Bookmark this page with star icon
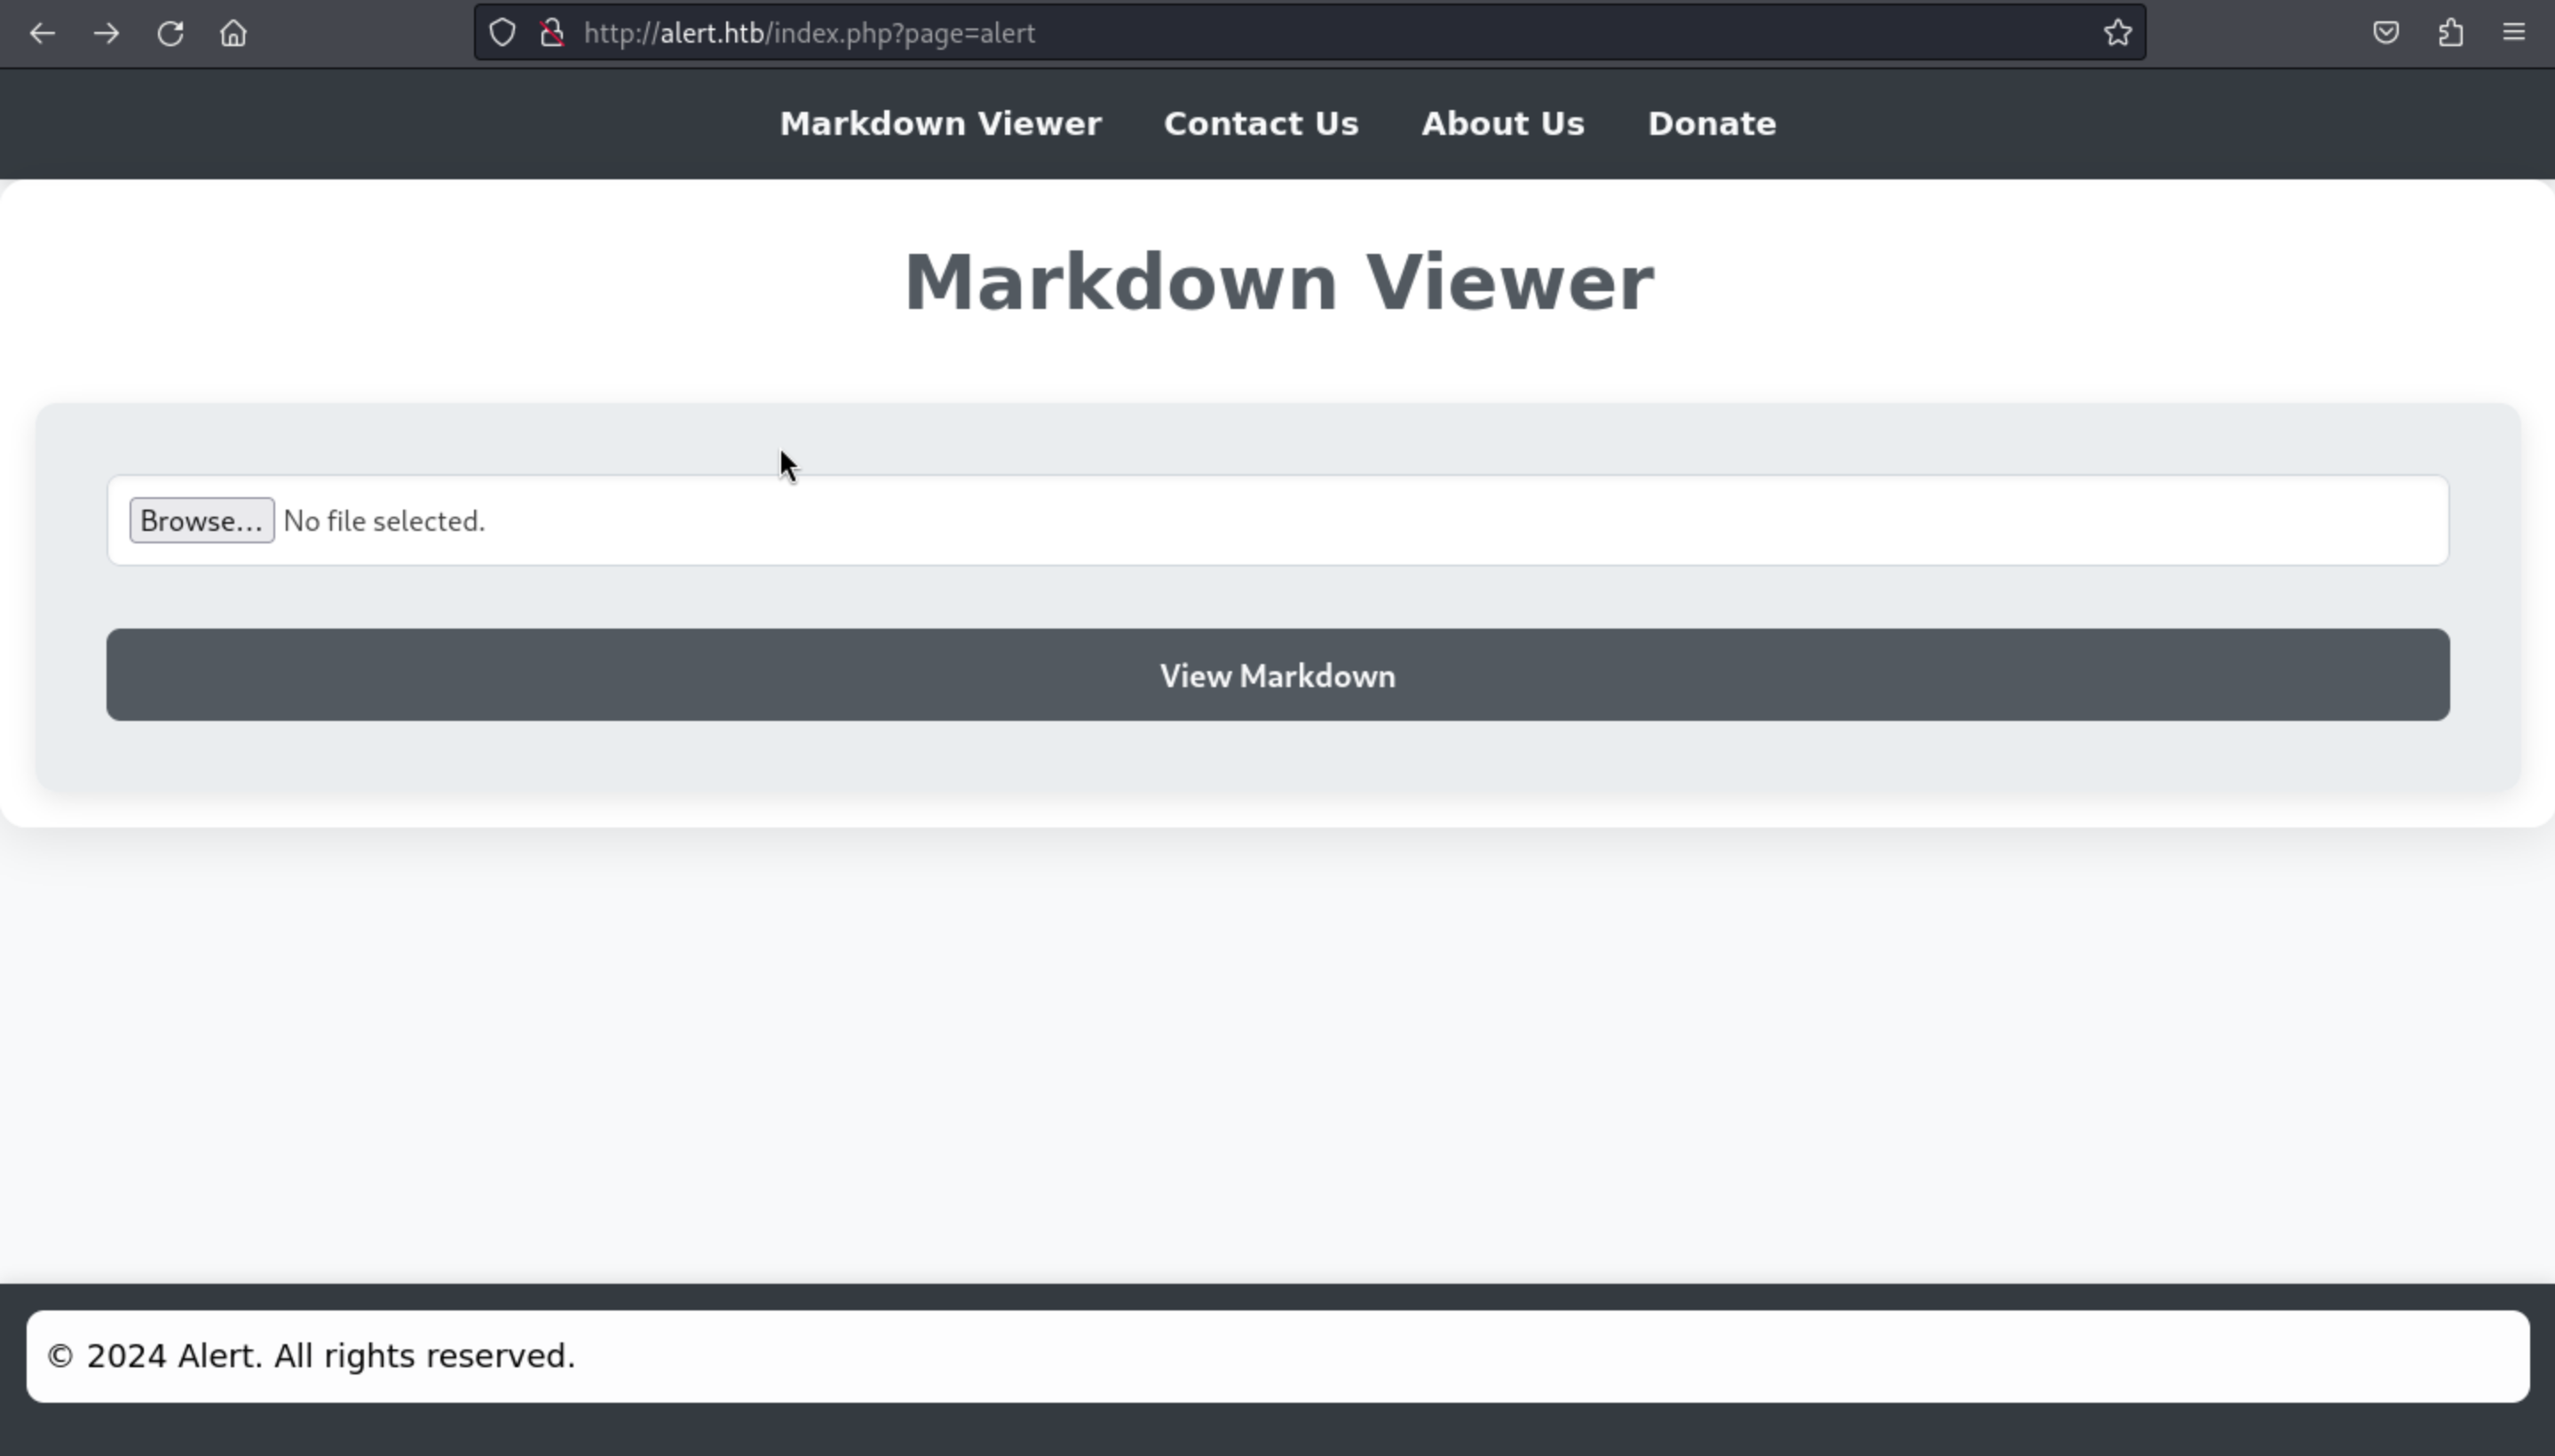2555x1456 pixels. [2117, 33]
